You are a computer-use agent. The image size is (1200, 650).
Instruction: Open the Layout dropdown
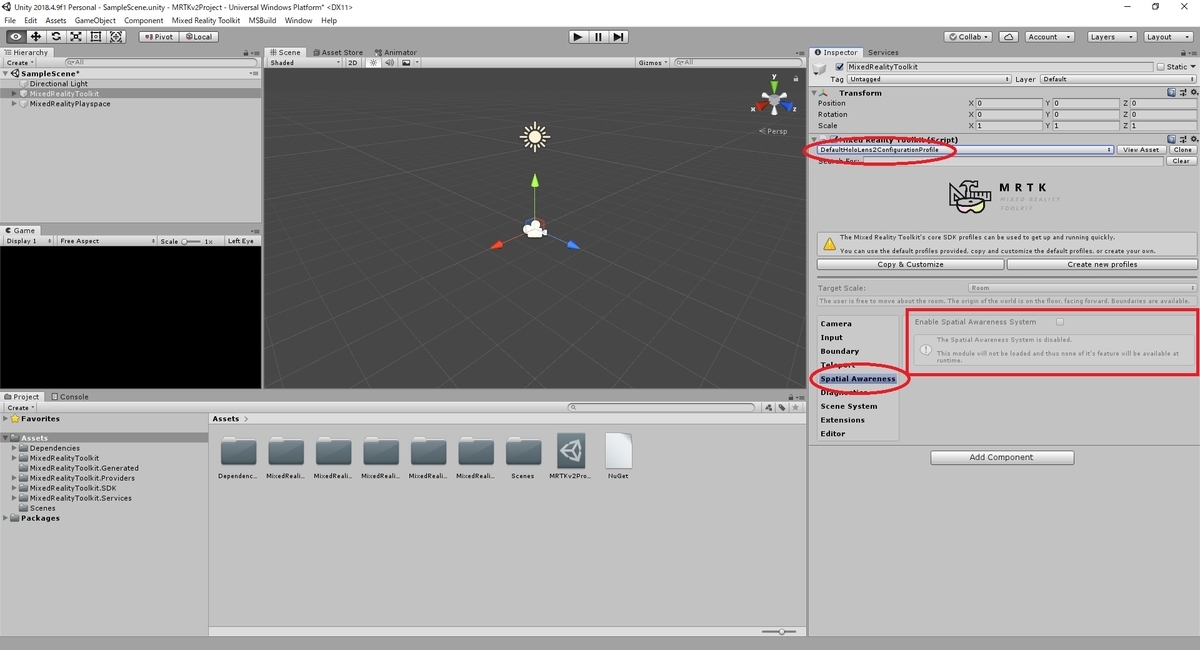click(x=1166, y=36)
